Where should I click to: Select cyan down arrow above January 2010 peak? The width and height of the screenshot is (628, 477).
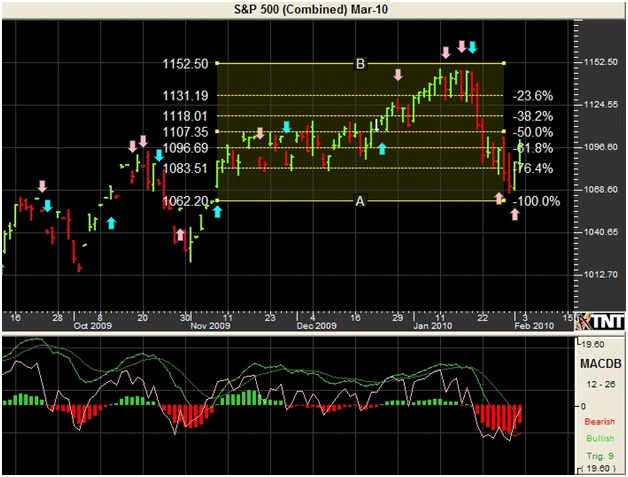(x=473, y=47)
